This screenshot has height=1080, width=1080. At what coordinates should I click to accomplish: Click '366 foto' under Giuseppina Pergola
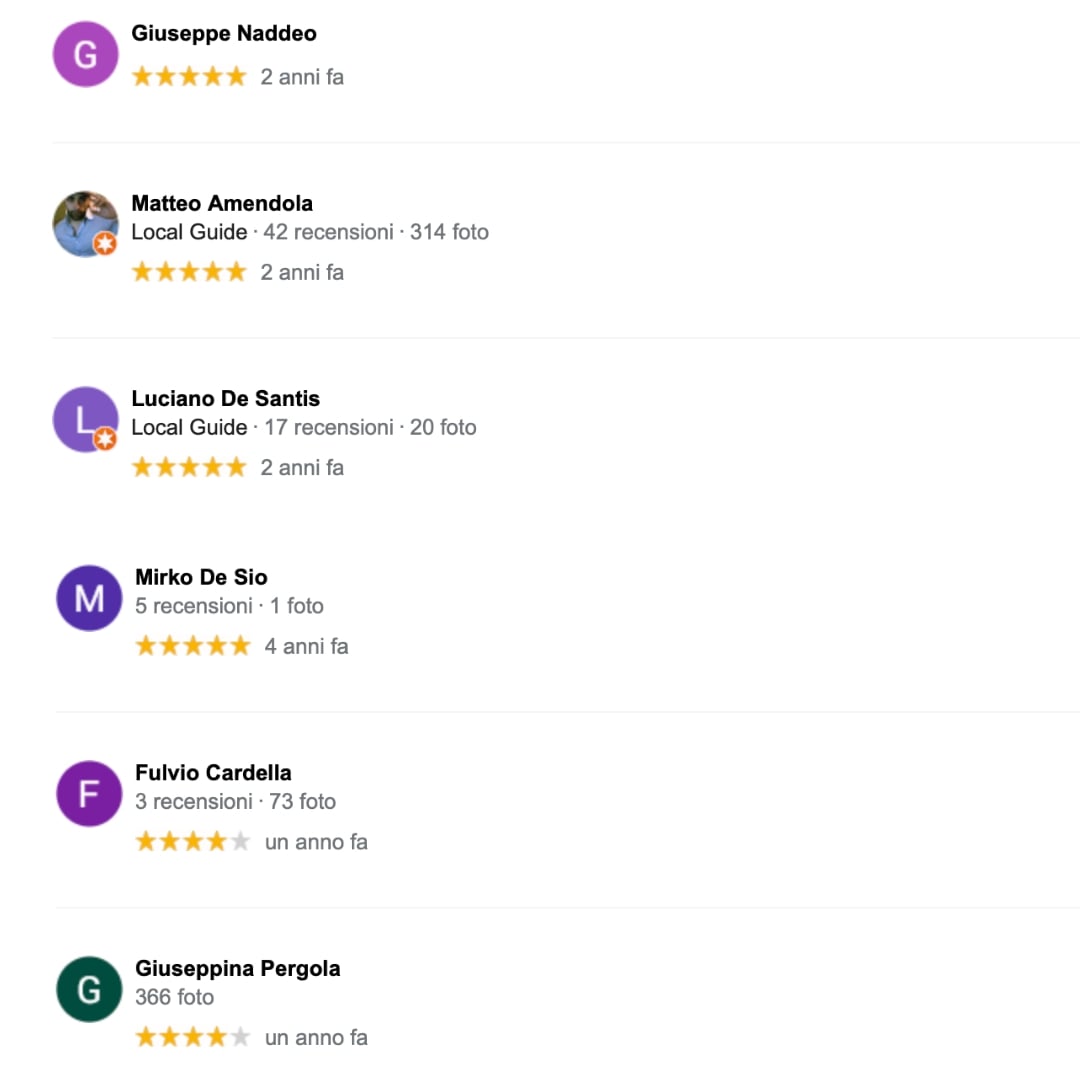[174, 997]
